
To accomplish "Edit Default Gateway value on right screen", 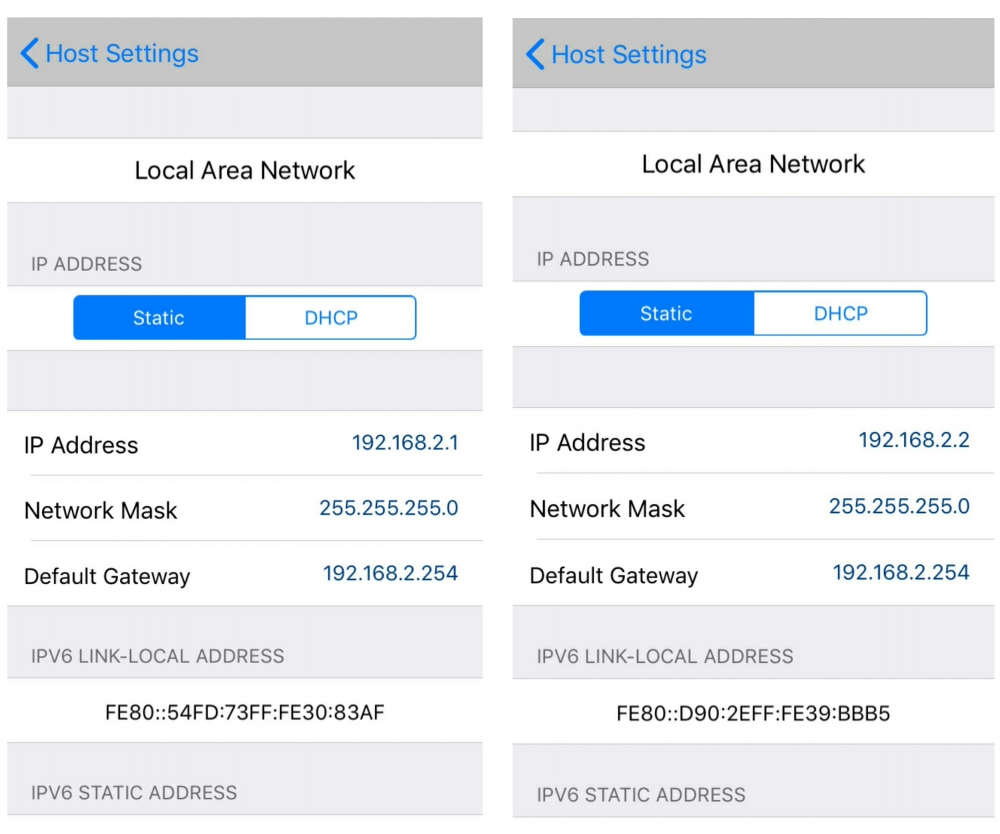I will [x=901, y=572].
